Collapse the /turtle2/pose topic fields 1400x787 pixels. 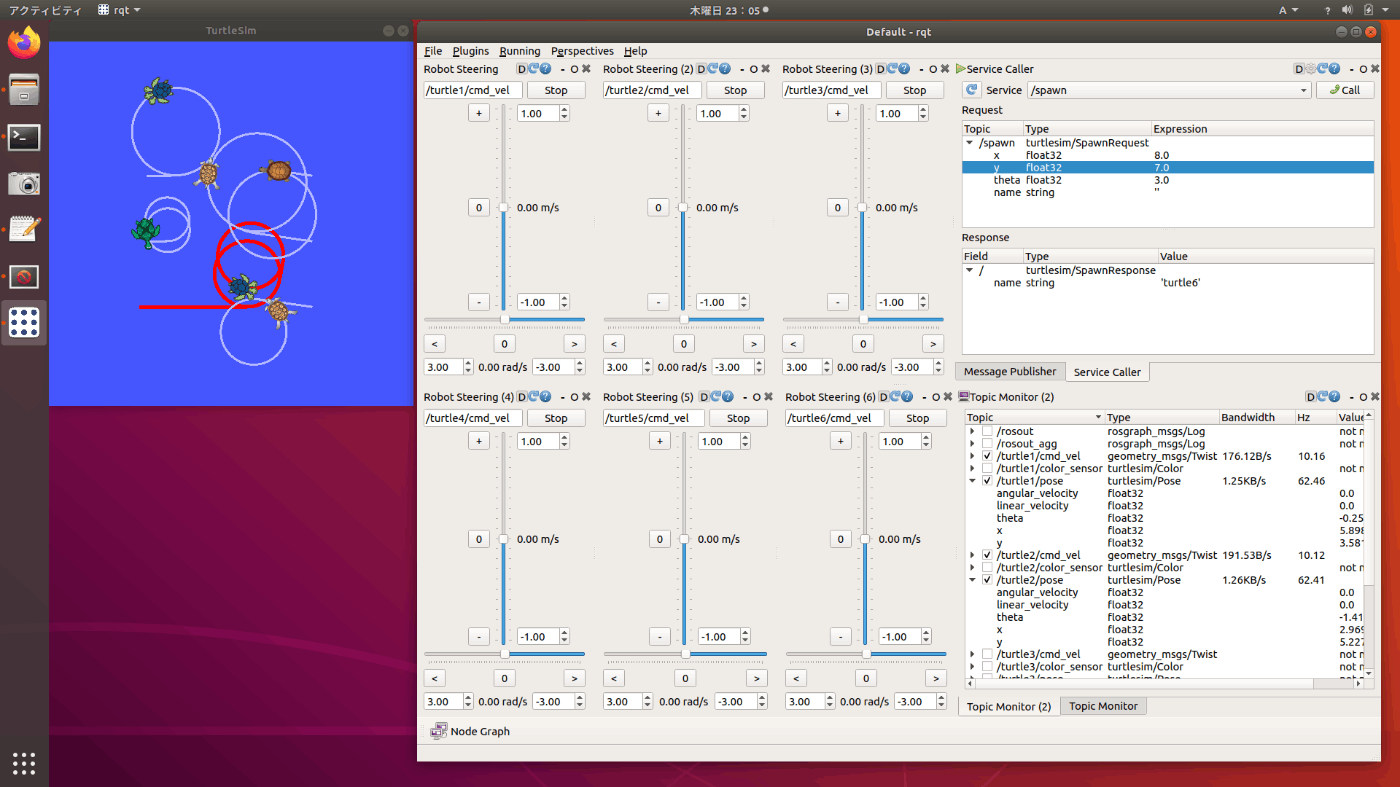point(973,580)
